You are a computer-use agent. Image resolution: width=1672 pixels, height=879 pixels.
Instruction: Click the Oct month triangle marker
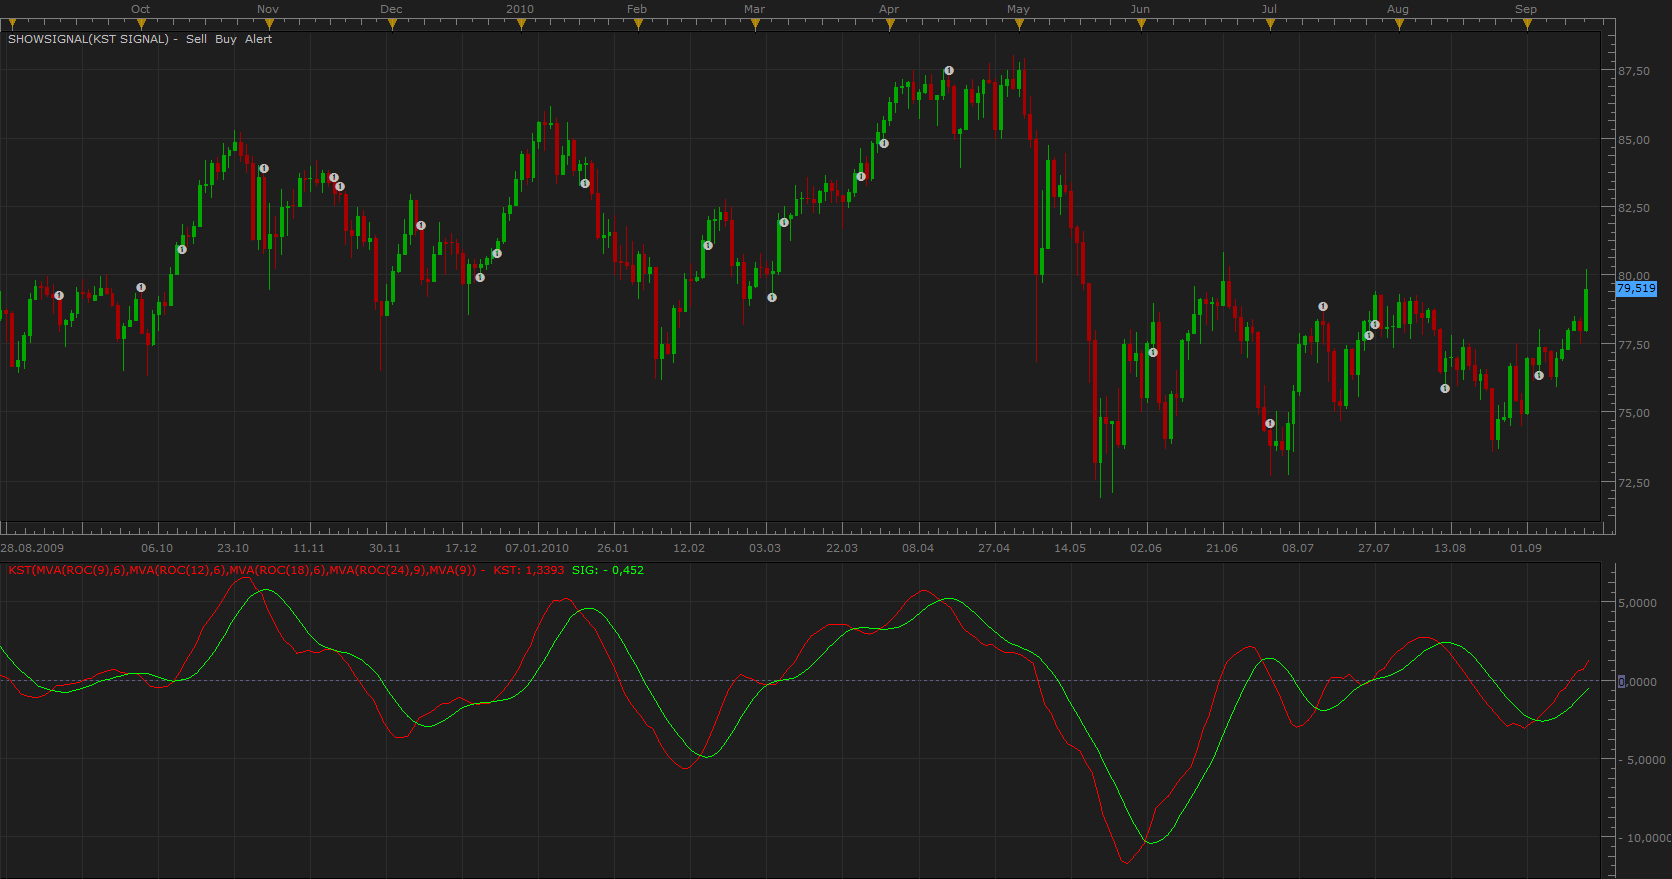141,25
